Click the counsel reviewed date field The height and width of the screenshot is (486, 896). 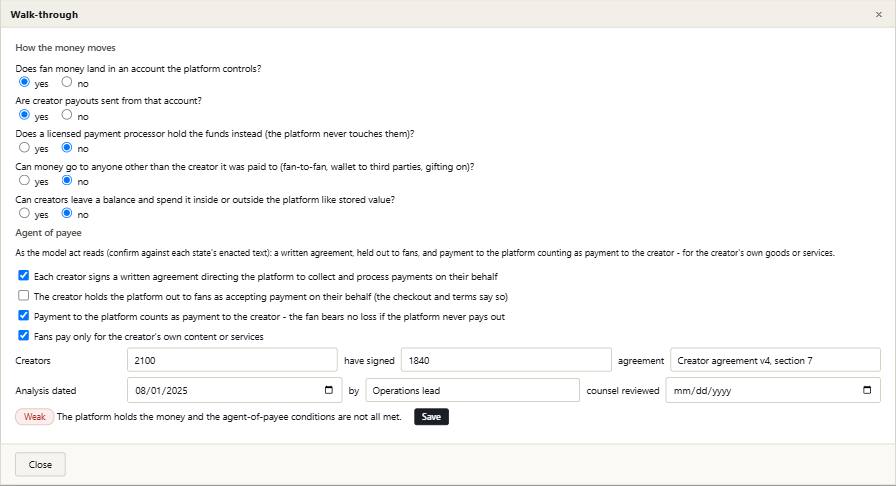point(773,390)
